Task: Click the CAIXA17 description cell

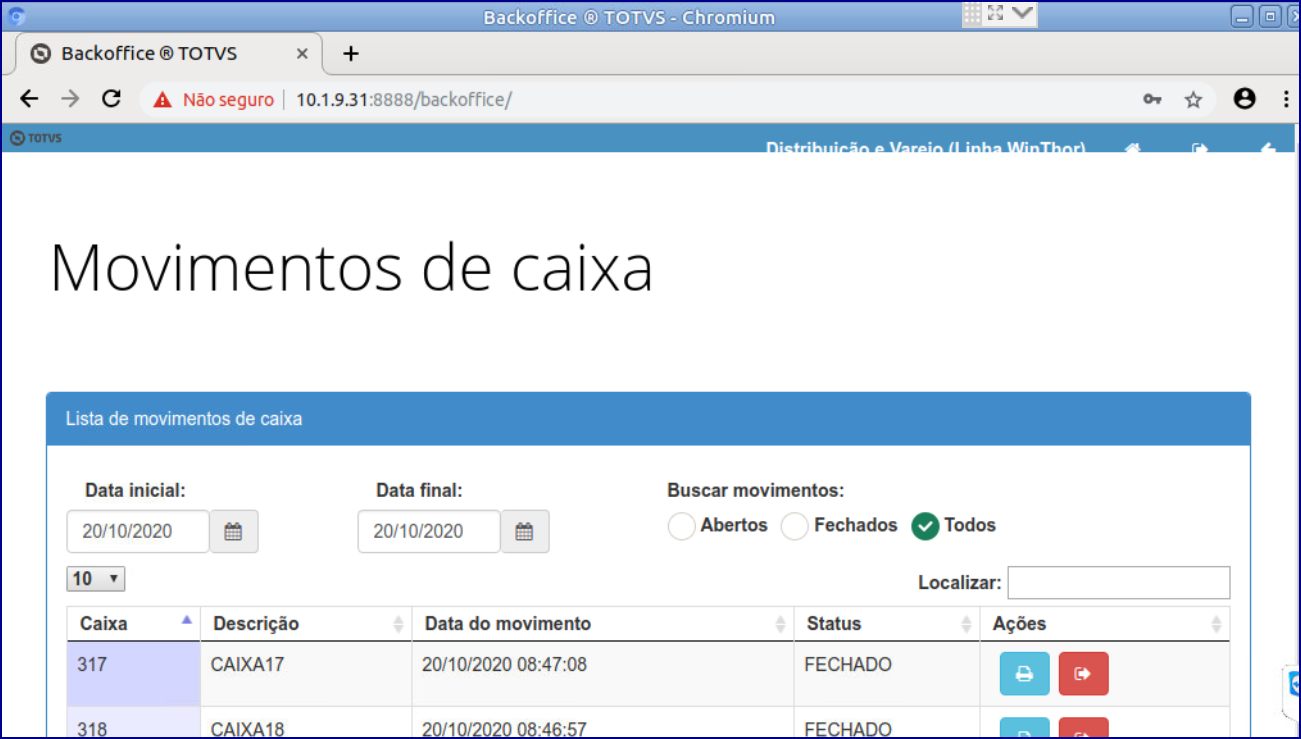Action: coord(306,674)
